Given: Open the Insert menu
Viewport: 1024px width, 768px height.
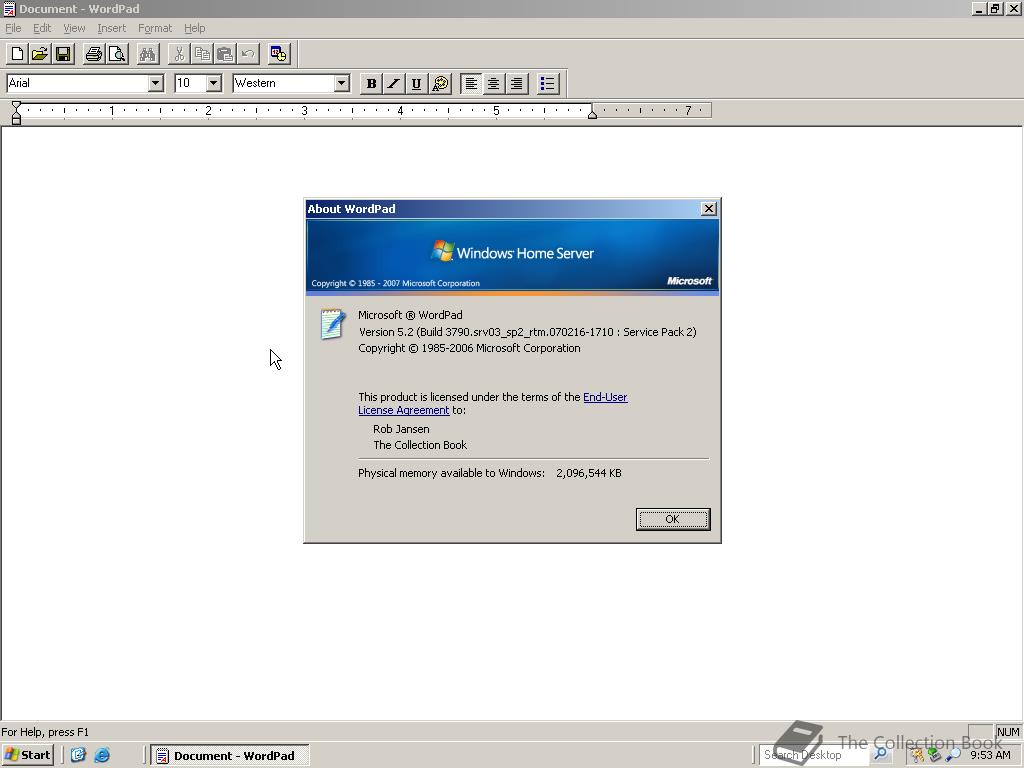Looking at the screenshot, I should (112, 28).
